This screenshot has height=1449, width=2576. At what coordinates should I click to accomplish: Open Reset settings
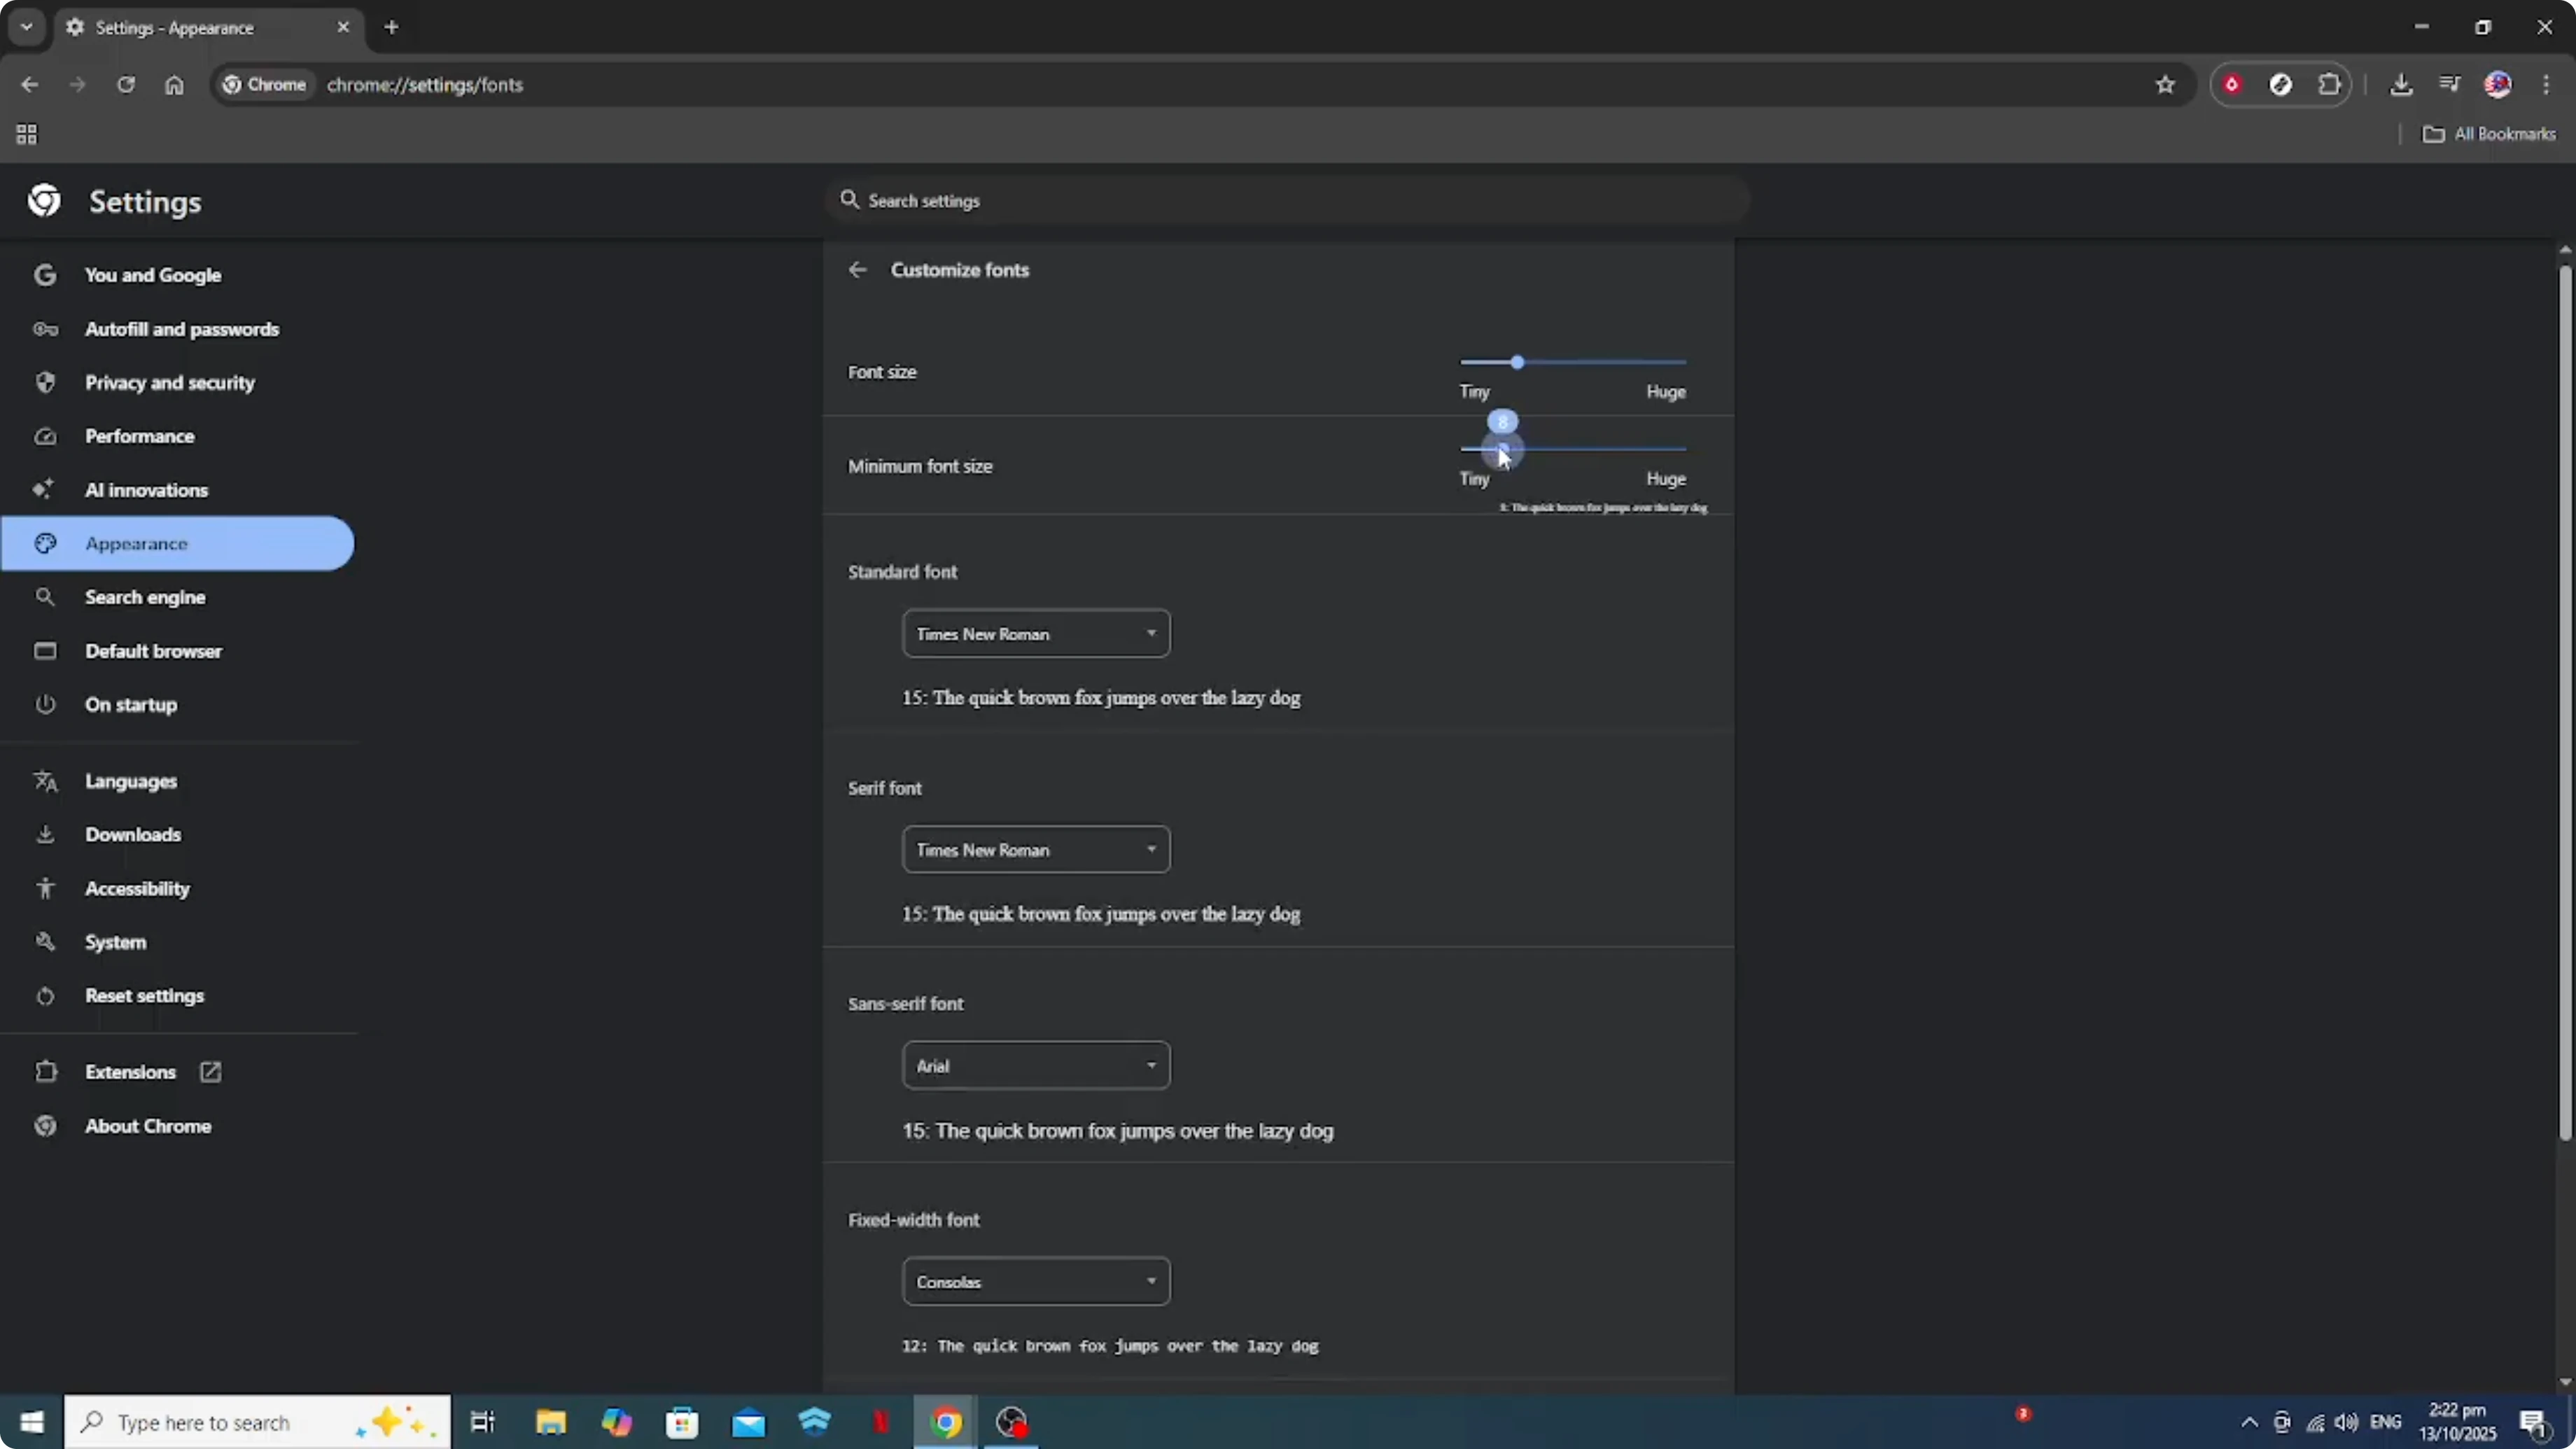[144, 996]
